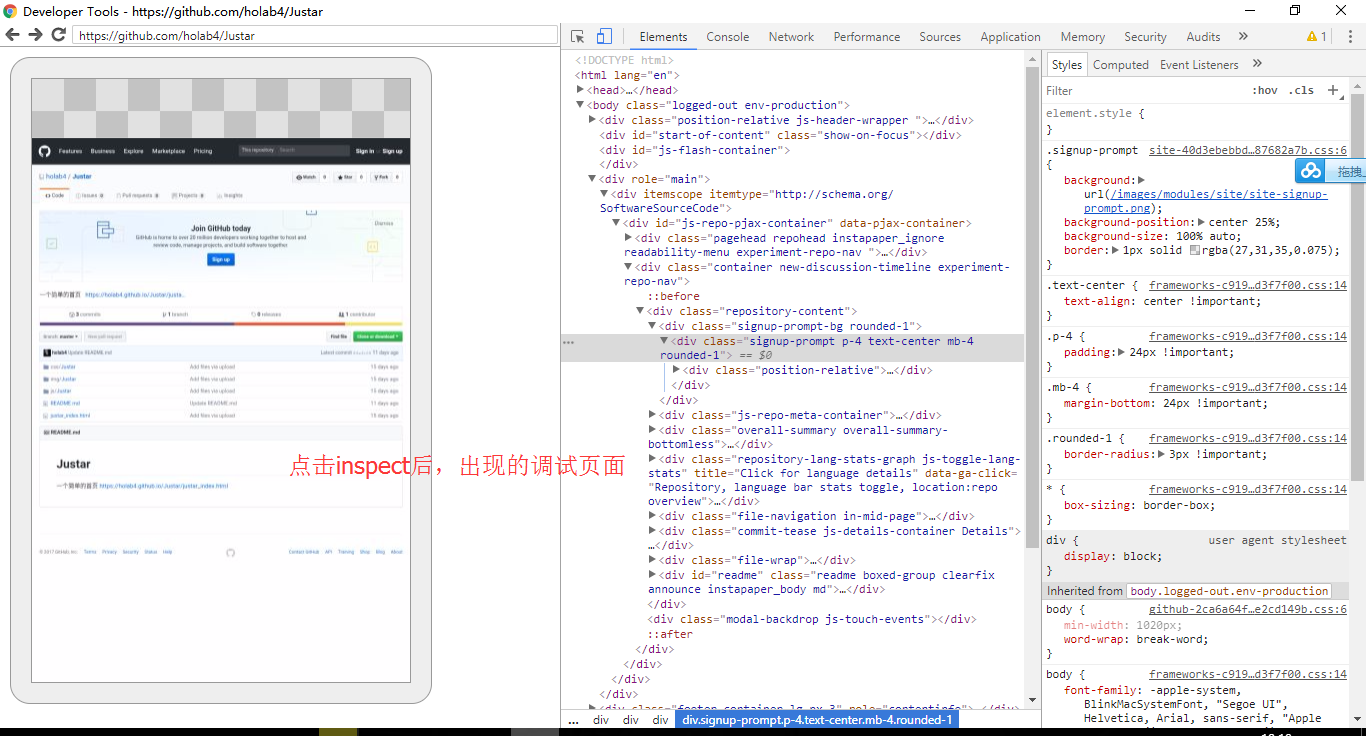Open the Event Listeners sidebar tab
1366x736 pixels.
(x=1199, y=65)
